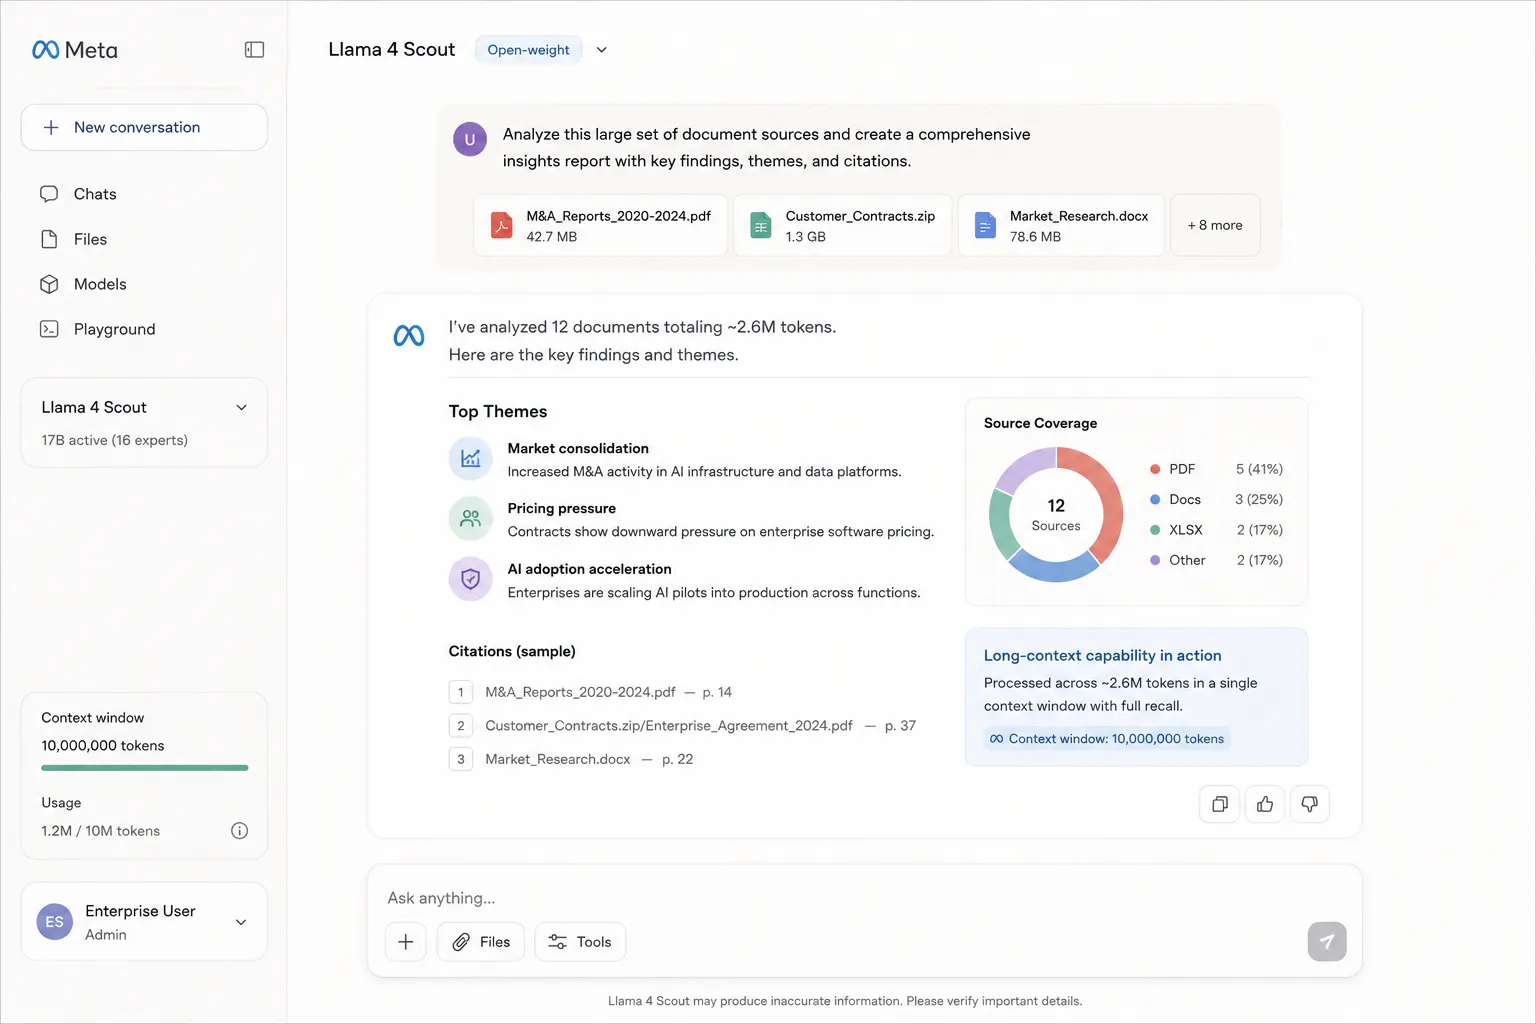Click the green XLSX legend dot
Viewport: 1536px width, 1024px height.
coord(1155,530)
